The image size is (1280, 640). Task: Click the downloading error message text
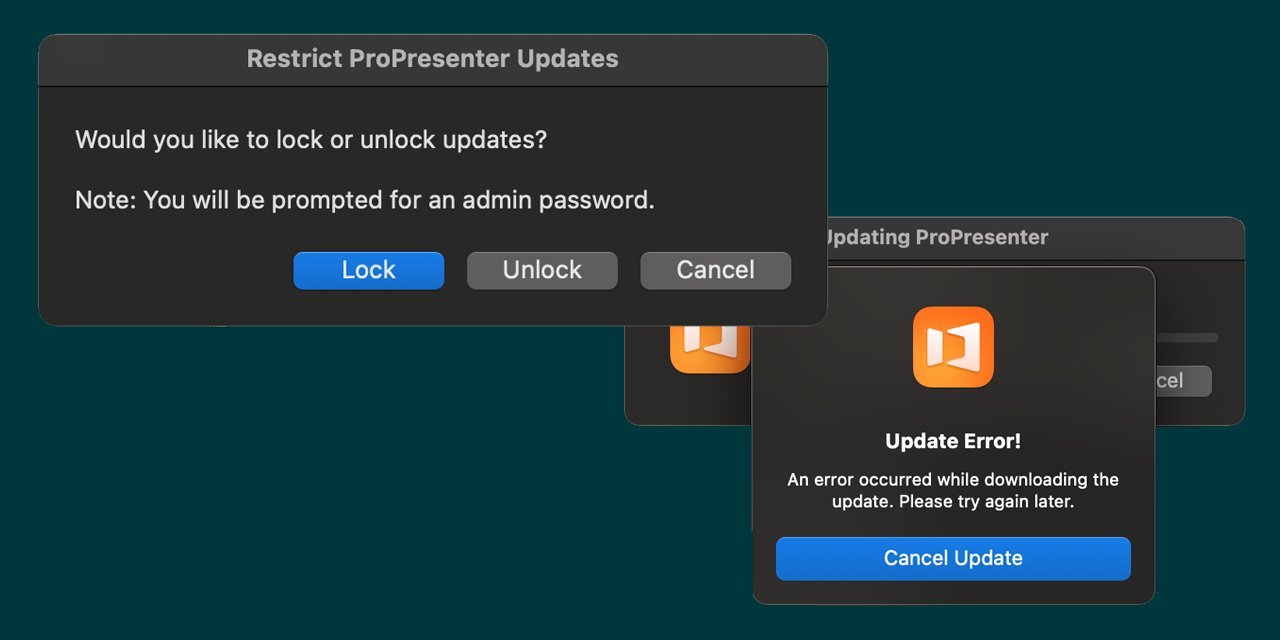(x=952, y=490)
